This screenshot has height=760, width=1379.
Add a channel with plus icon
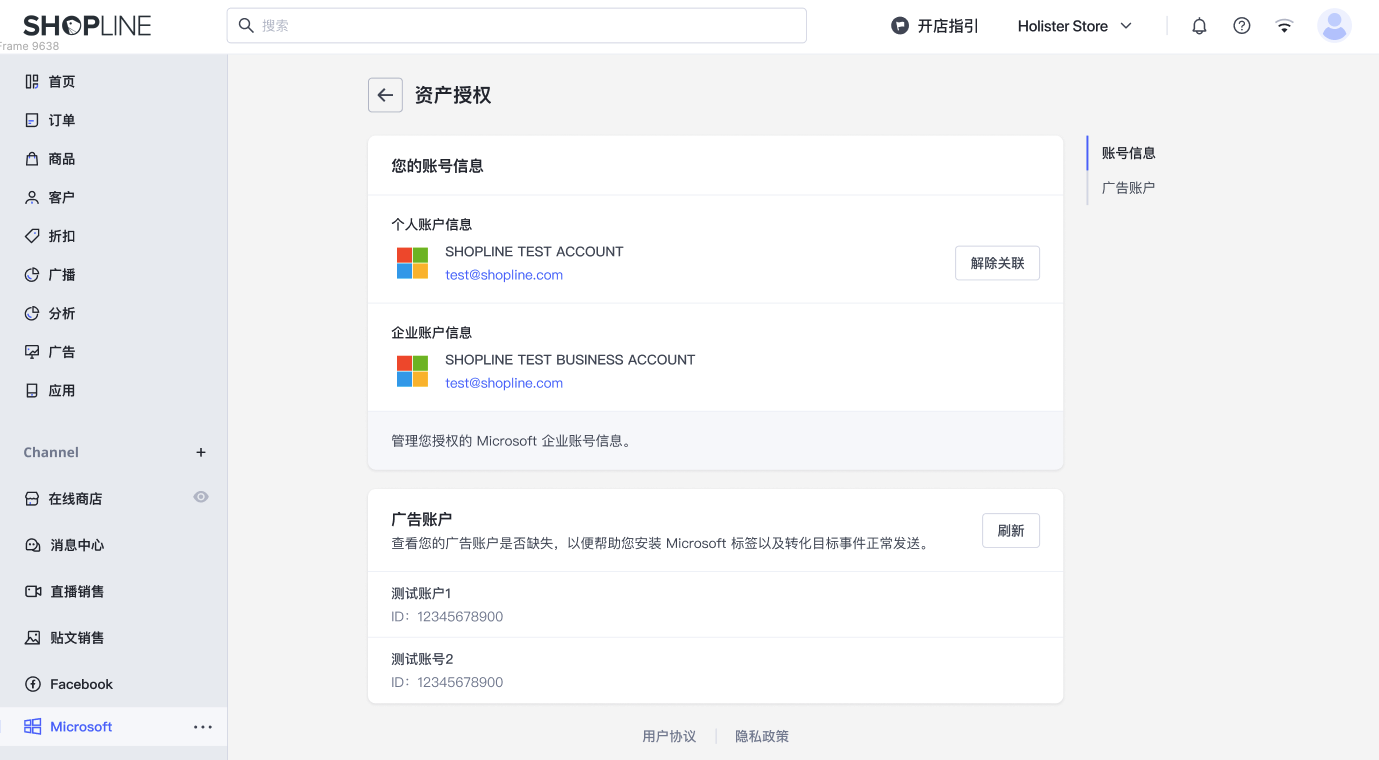tap(201, 452)
